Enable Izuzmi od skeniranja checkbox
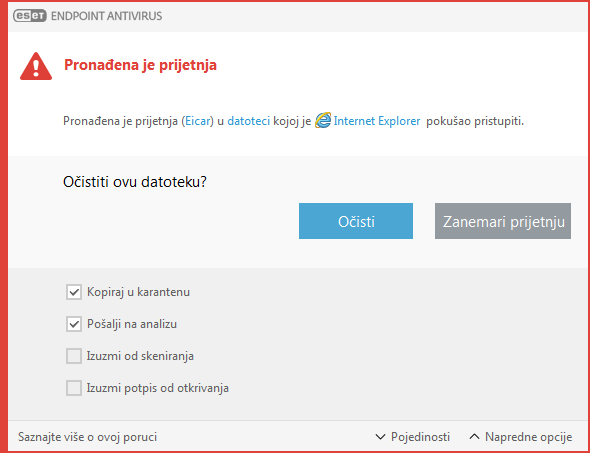 pos(74,356)
